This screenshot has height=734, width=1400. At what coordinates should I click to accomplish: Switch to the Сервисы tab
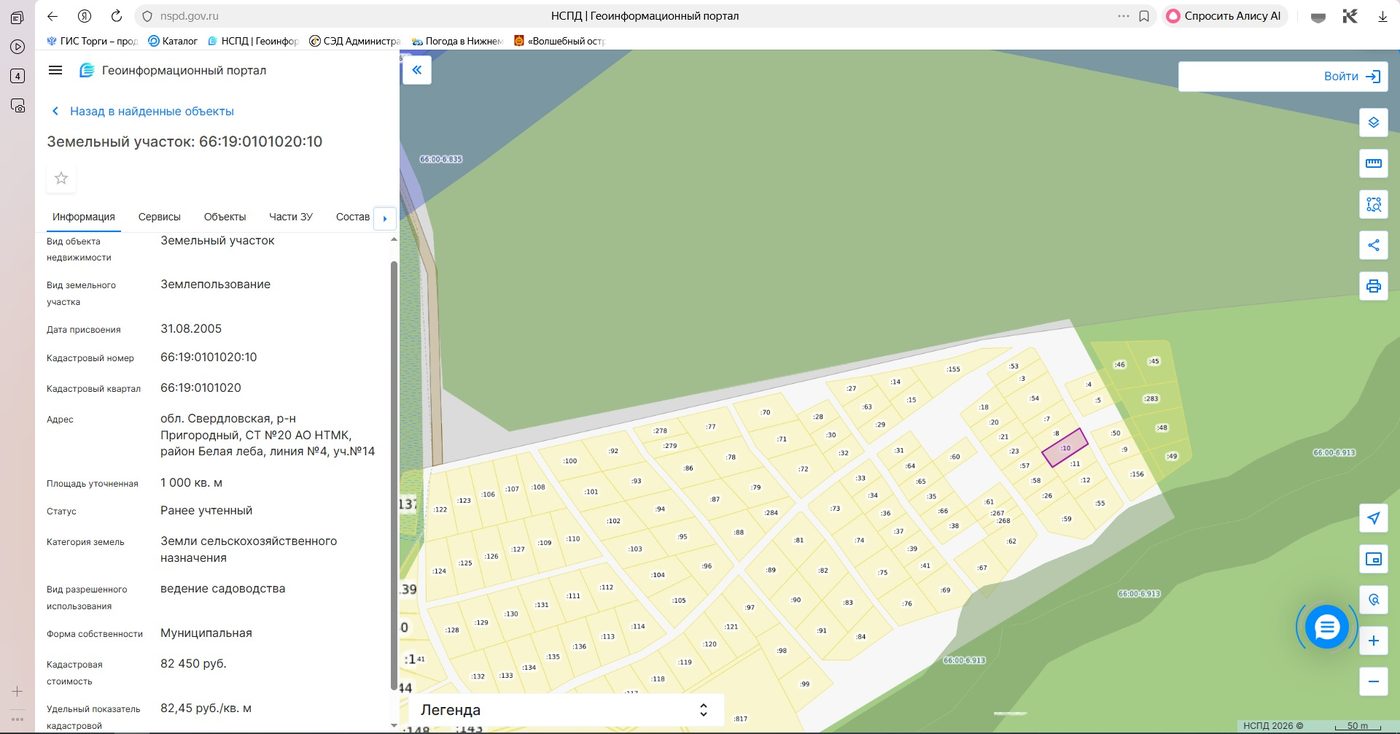pyautogui.click(x=159, y=217)
